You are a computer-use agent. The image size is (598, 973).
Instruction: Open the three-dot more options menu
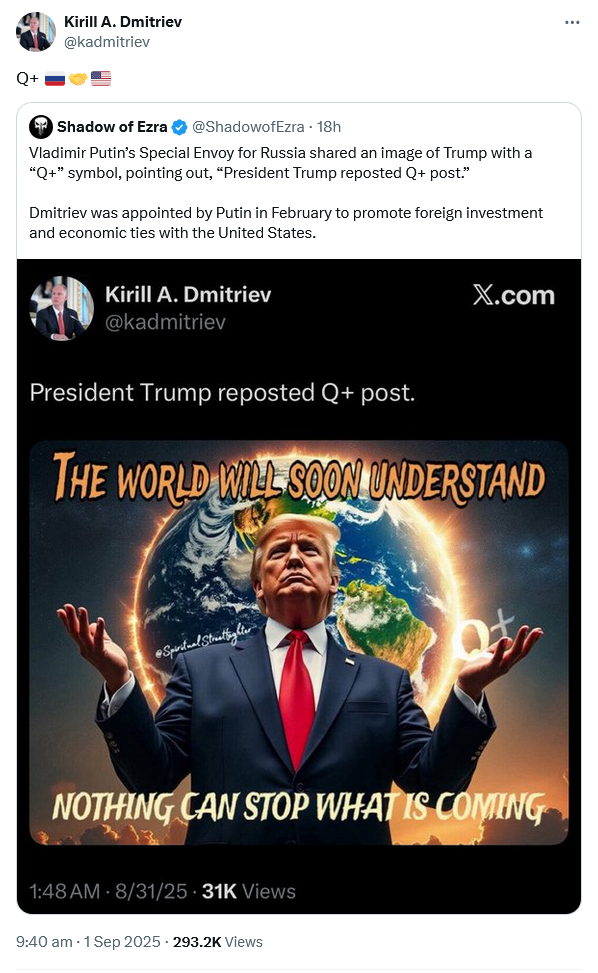(x=571, y=22)
